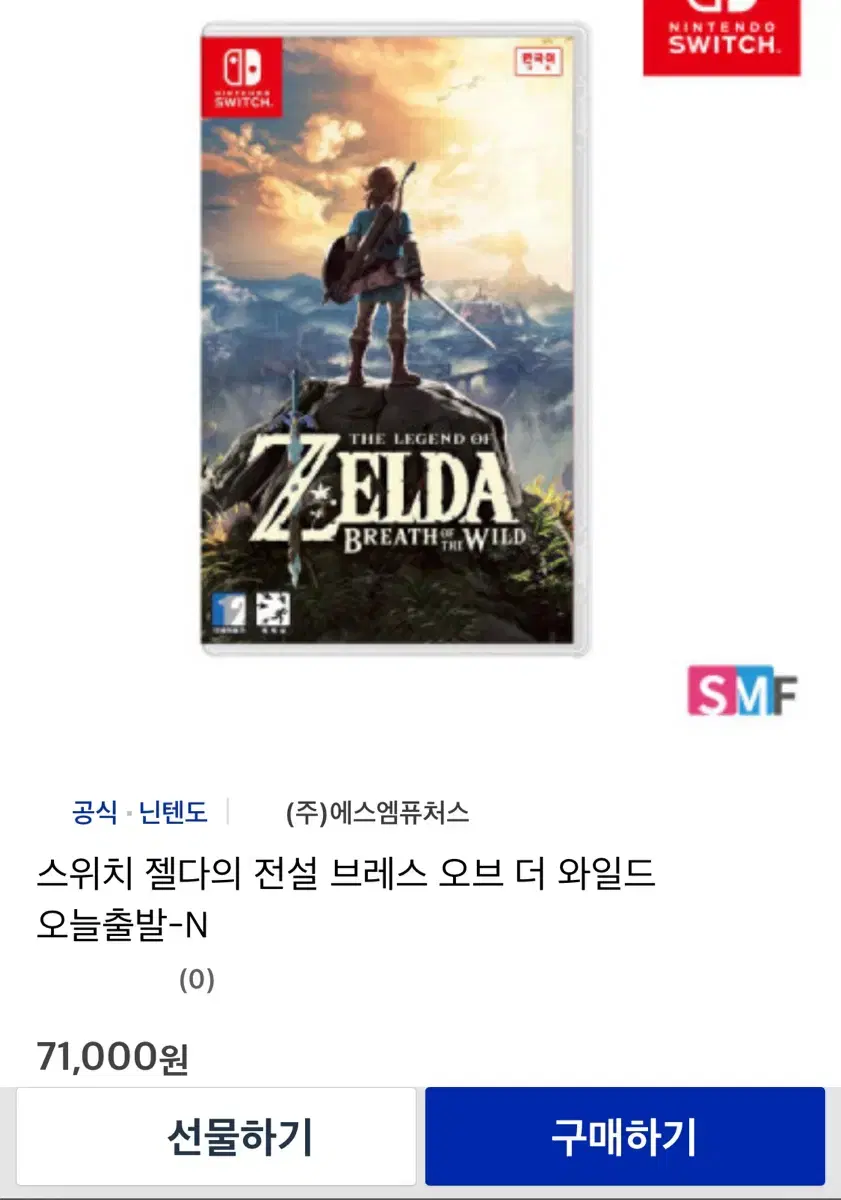Tap the Nintendo Switch logo in top corner

(x=721, y=37)
